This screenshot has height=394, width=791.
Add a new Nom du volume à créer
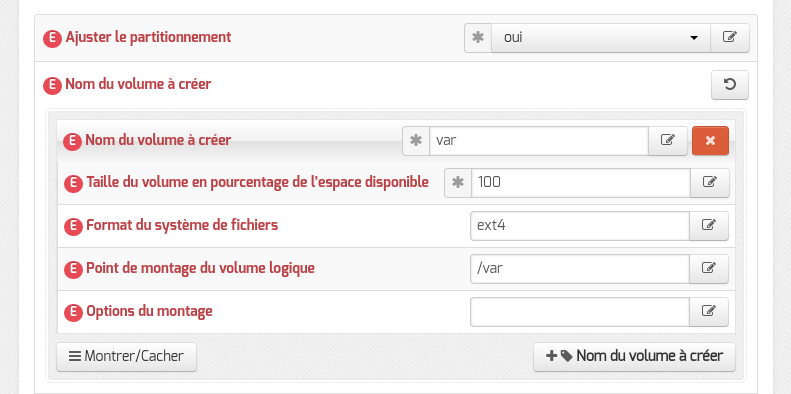(x=634, y=357)
